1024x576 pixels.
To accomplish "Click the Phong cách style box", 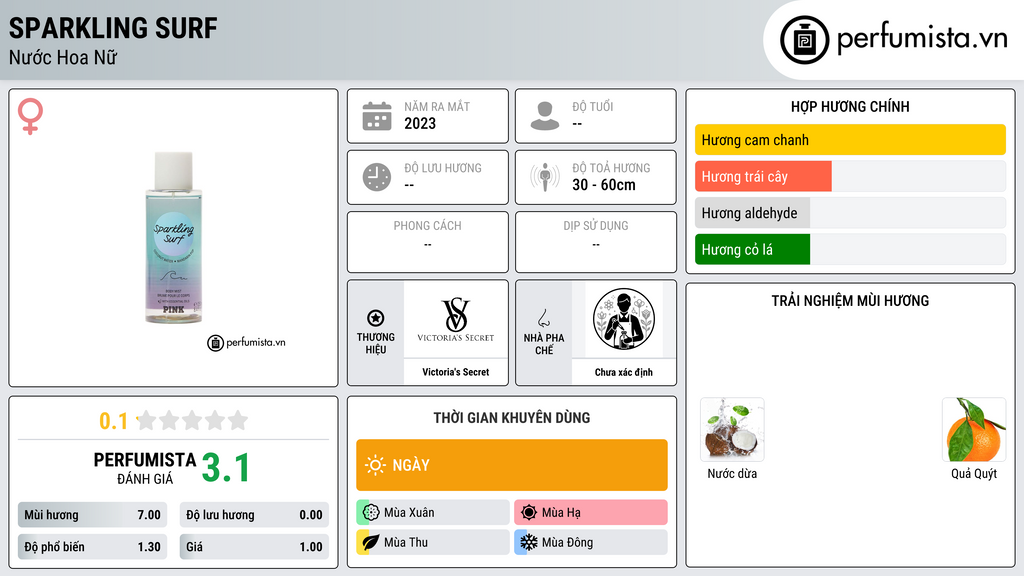I will [428, 242].
